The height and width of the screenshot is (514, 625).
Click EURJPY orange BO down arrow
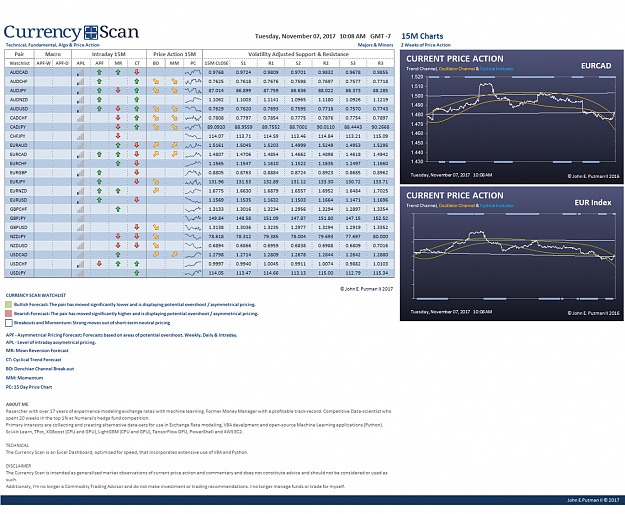point(156,182)
